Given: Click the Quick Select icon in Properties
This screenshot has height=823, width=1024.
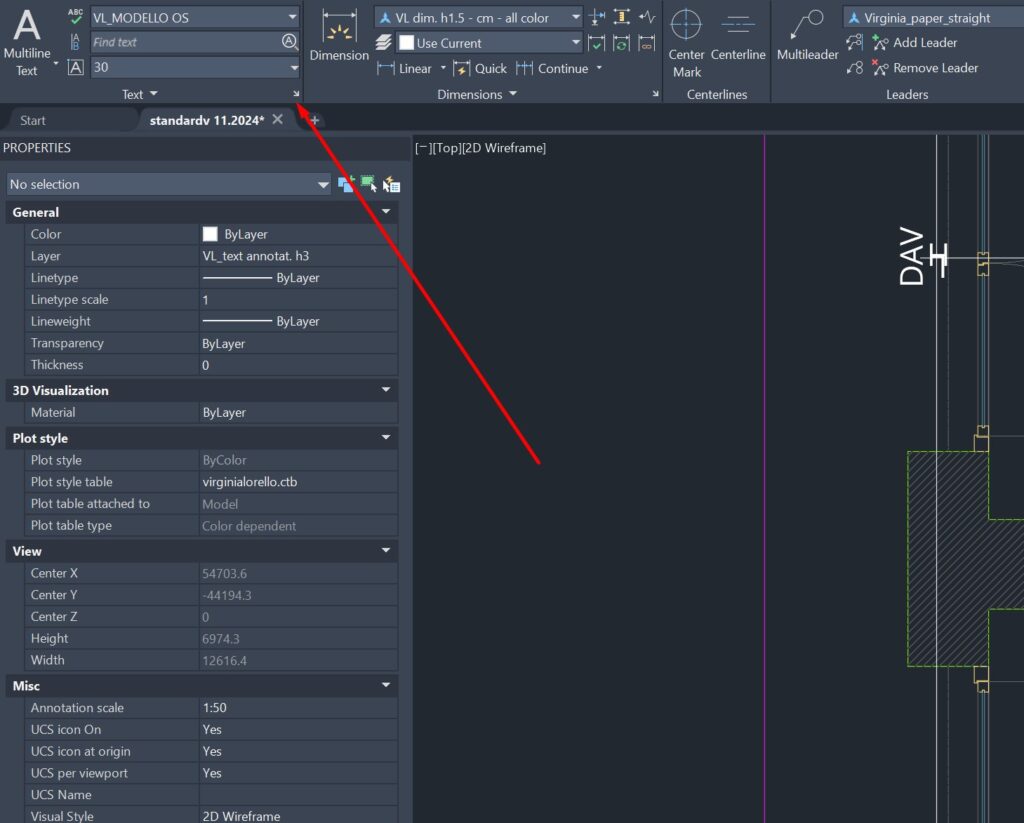Looking at the screenshot, I should pyautogui.click(x=392, y=184).
